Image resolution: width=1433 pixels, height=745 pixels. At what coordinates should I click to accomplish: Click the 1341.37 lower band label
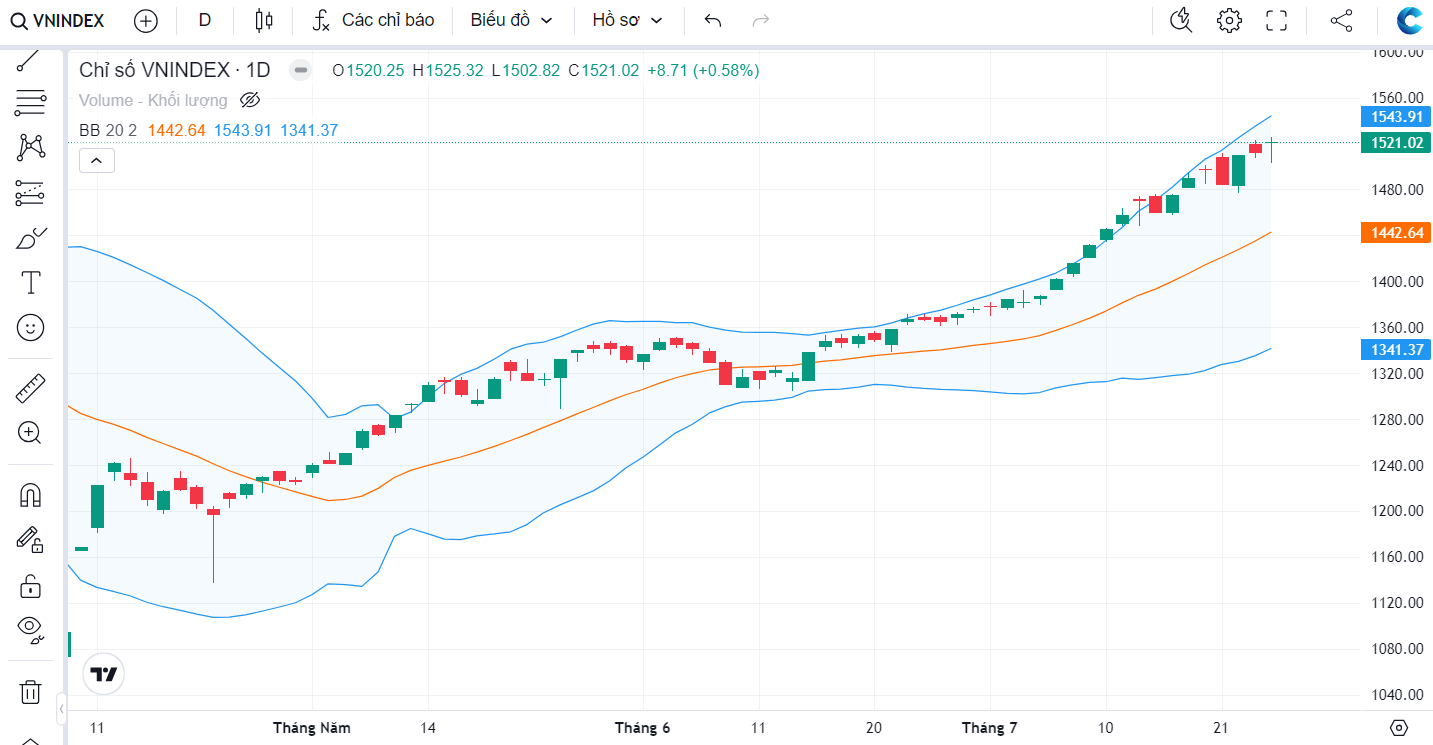1395,349
